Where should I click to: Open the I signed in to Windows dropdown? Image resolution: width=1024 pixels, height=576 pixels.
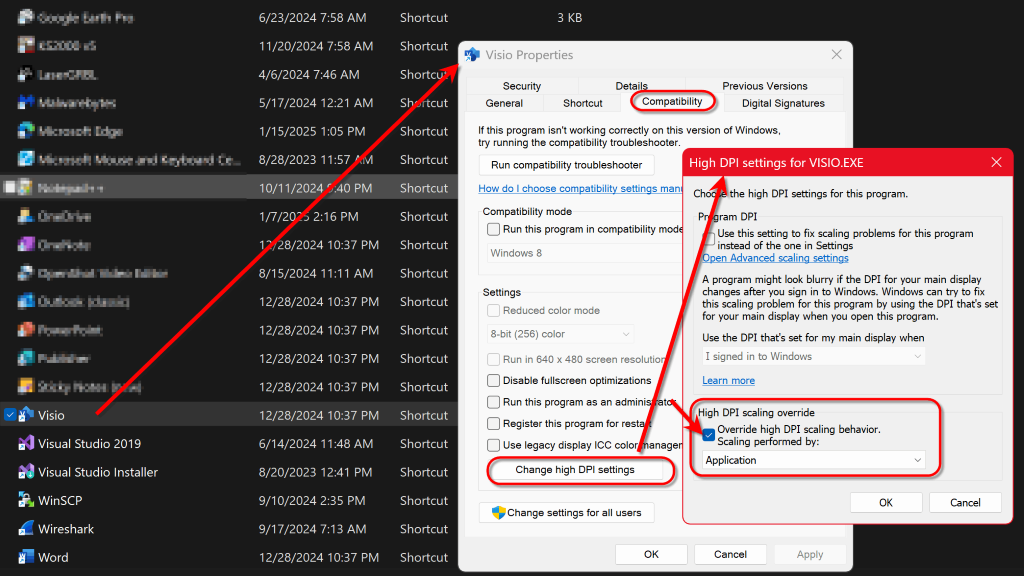point(812,357)
